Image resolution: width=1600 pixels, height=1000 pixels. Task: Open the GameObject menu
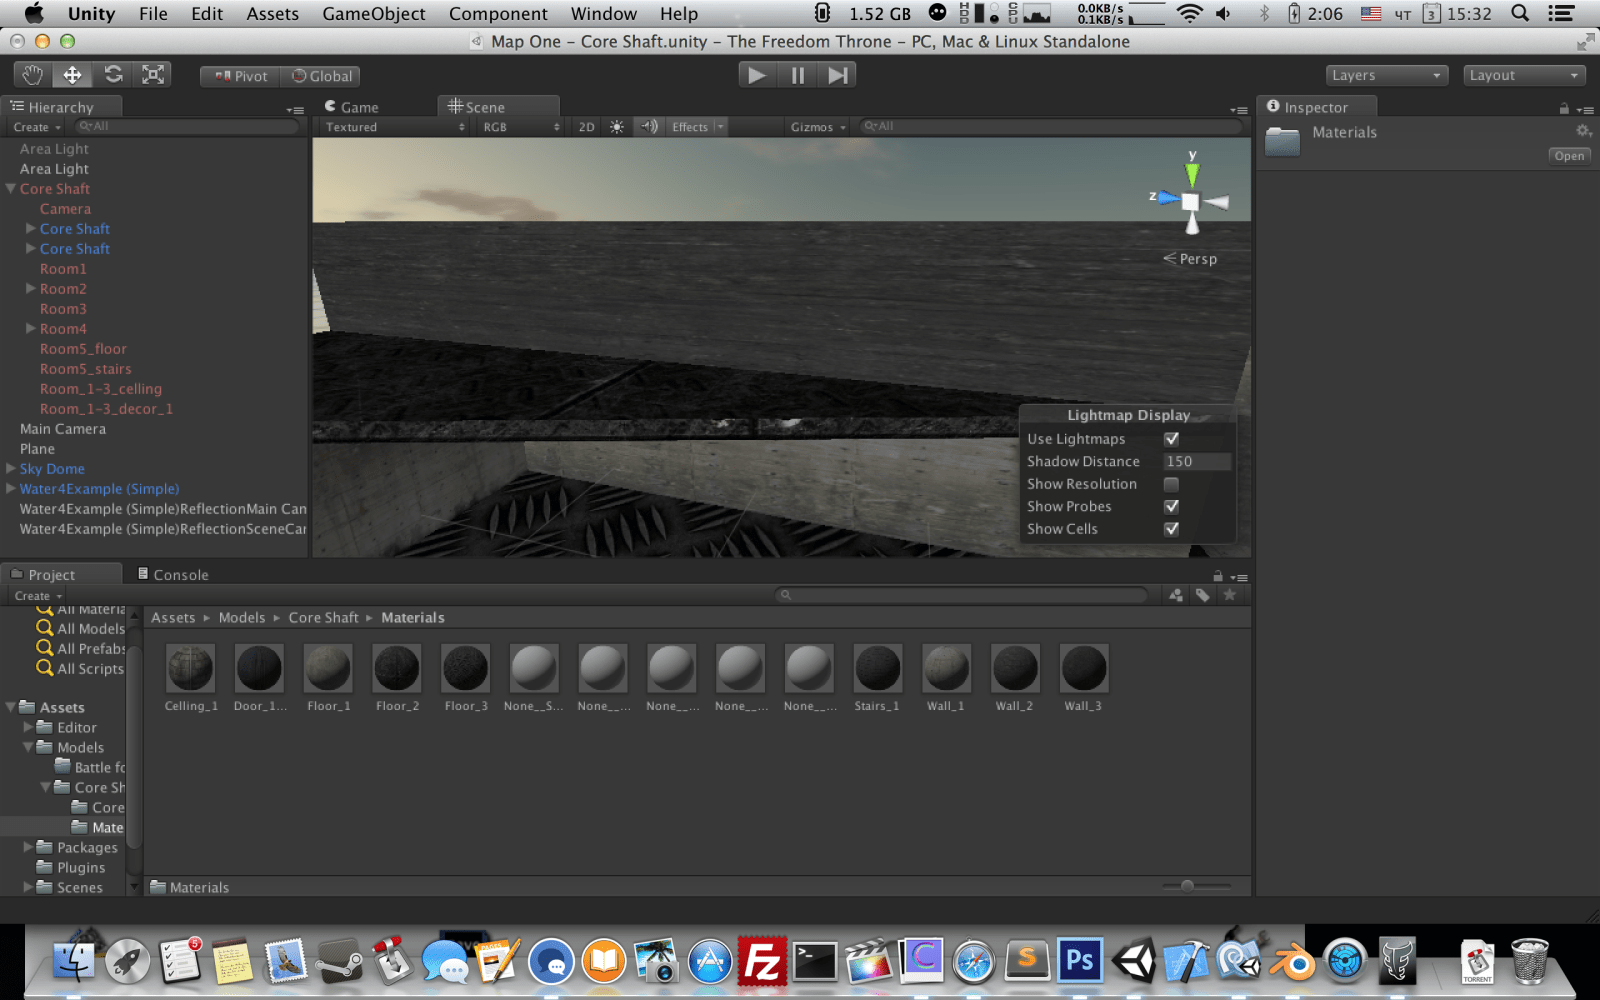[x=374, y=13]
